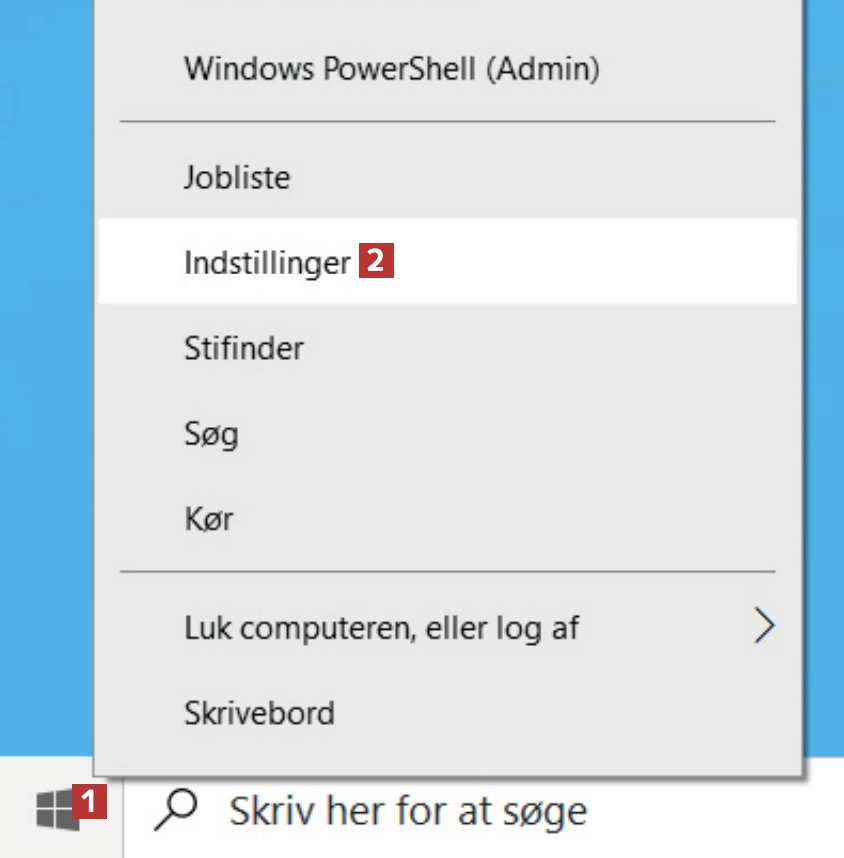This screenshot has width=844, height=858.
Task: Open the Kør dialog entry
Action: 208,520
